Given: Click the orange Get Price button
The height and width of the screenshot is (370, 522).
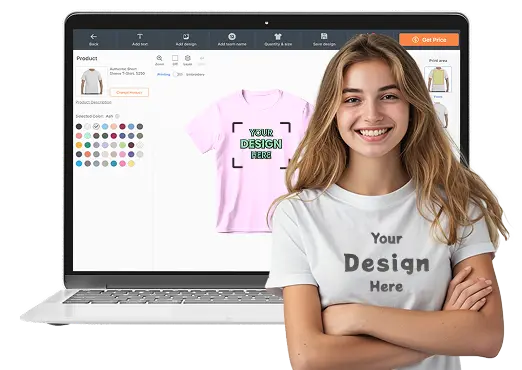Looking at the screenshot, I should point(429,40).
